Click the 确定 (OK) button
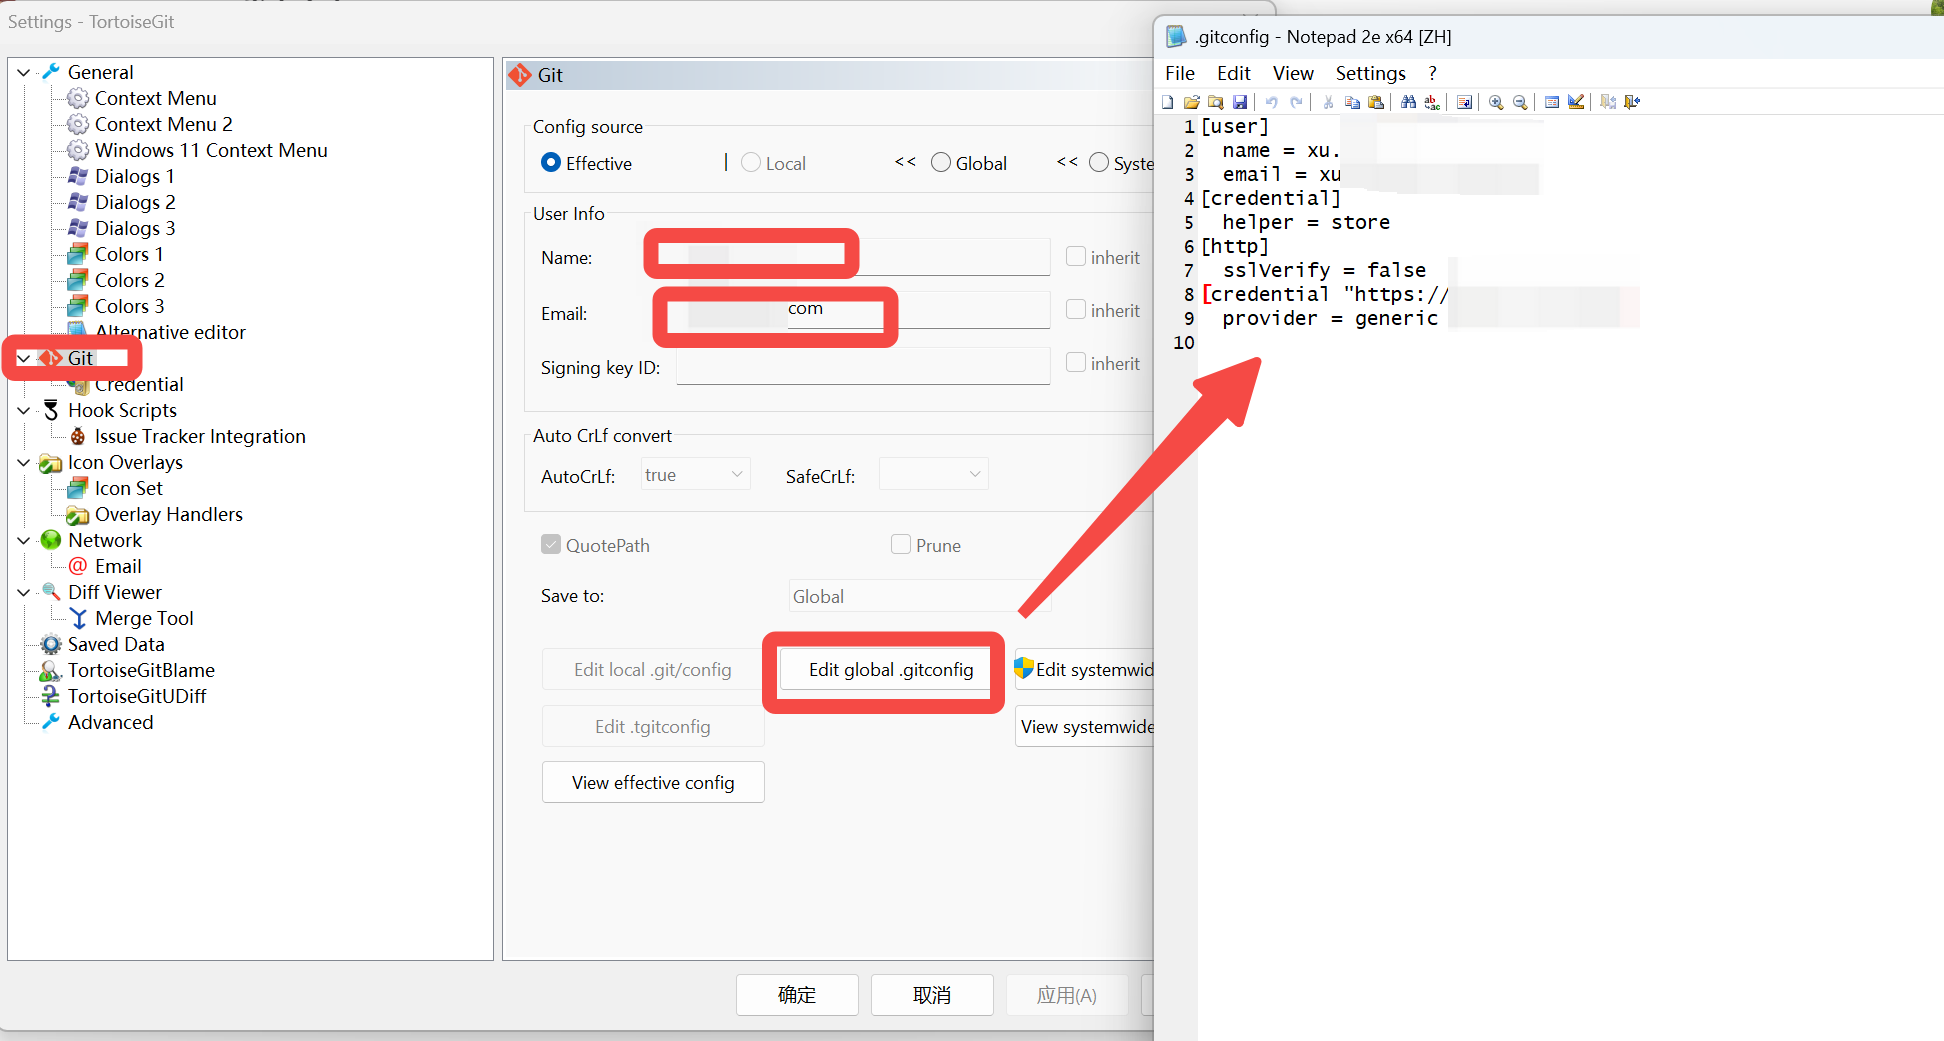The width and height of the screenshot is (1944, 1041). [x=797, y=995]
